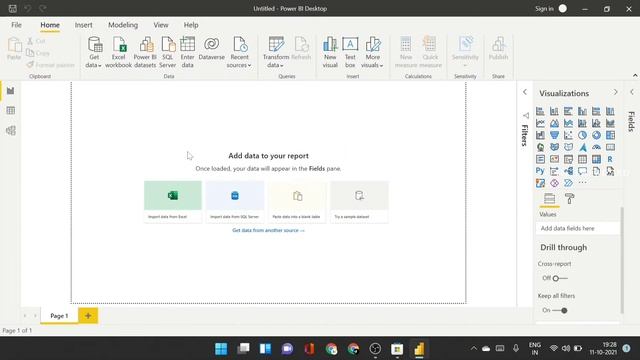Screen dimensions: 640x360
Task: Switch to Data view in left sidebar
Action: [x=11, y=111]
